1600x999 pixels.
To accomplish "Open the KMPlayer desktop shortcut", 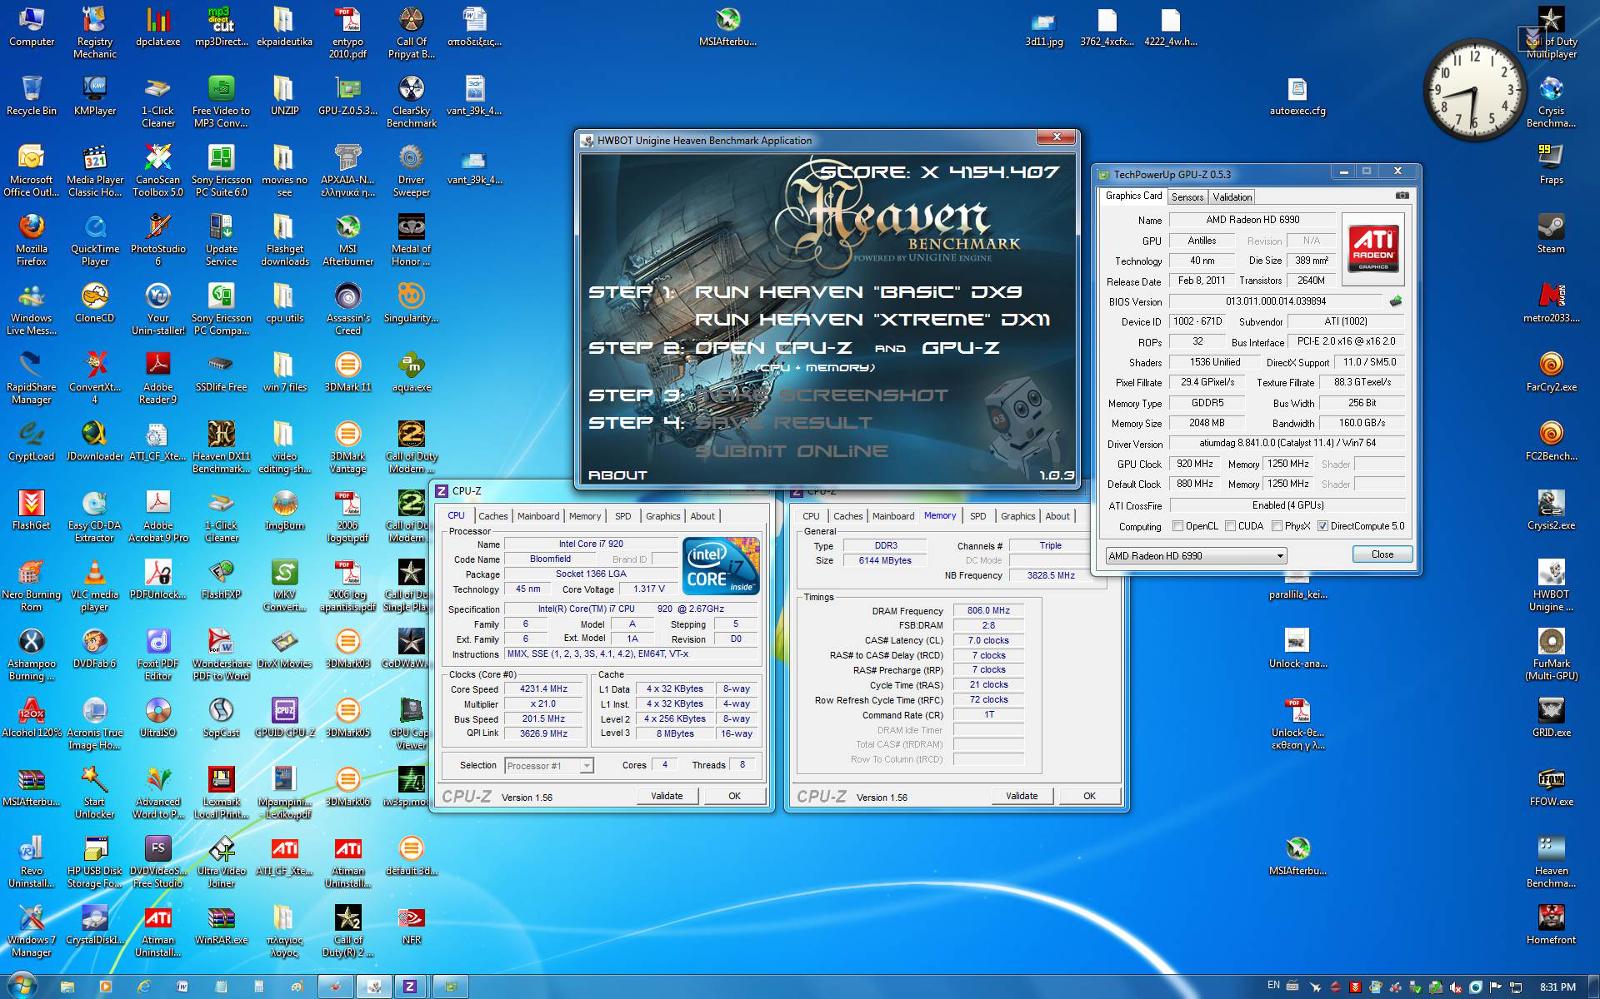I will tap(94, 96).
